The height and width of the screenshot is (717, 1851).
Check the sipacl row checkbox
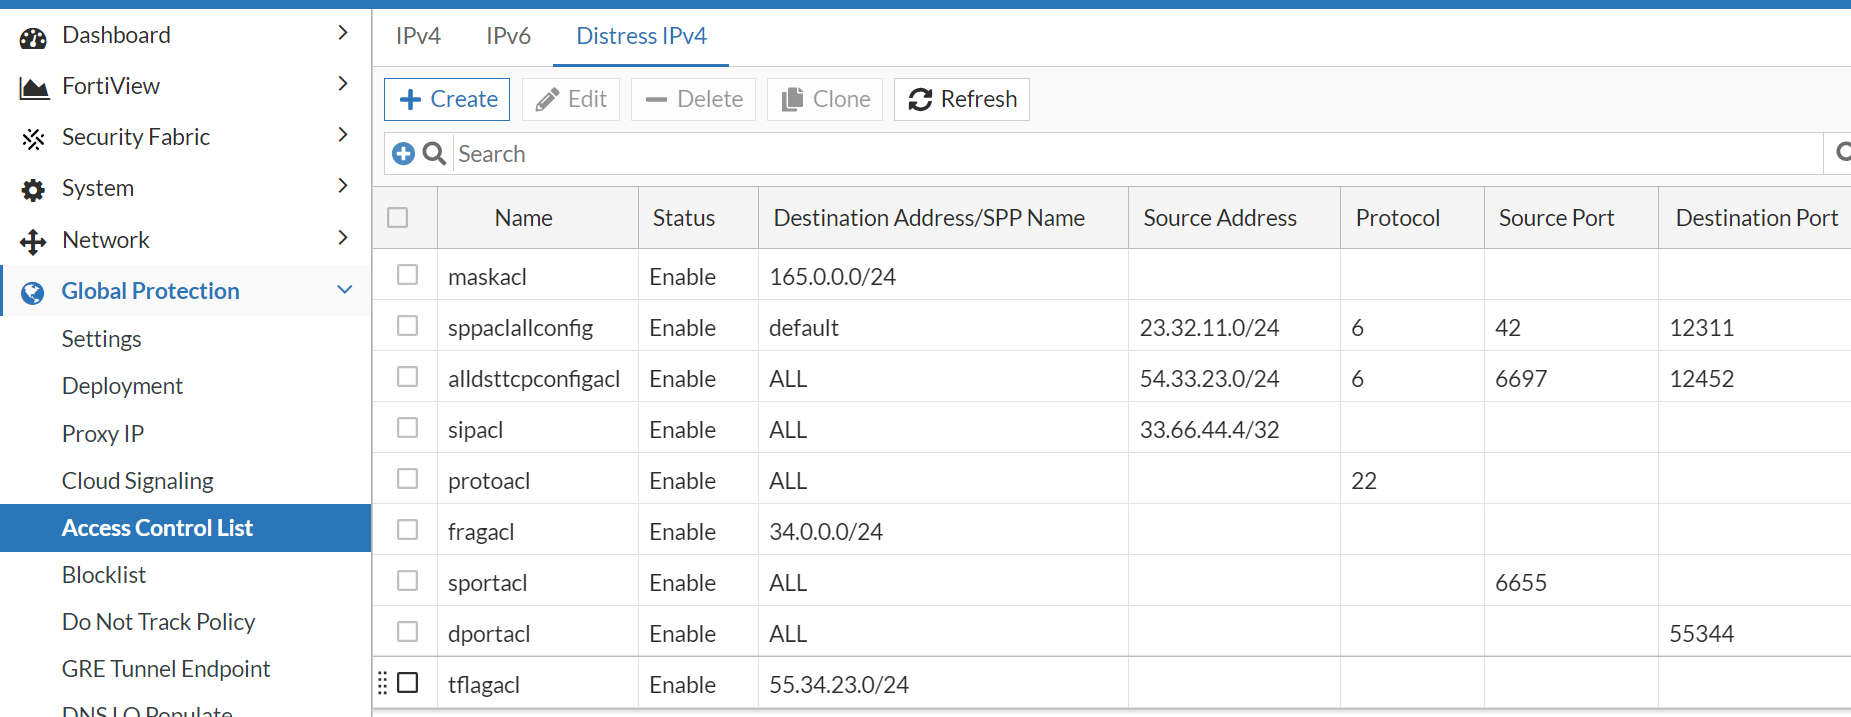click(407, 427)
